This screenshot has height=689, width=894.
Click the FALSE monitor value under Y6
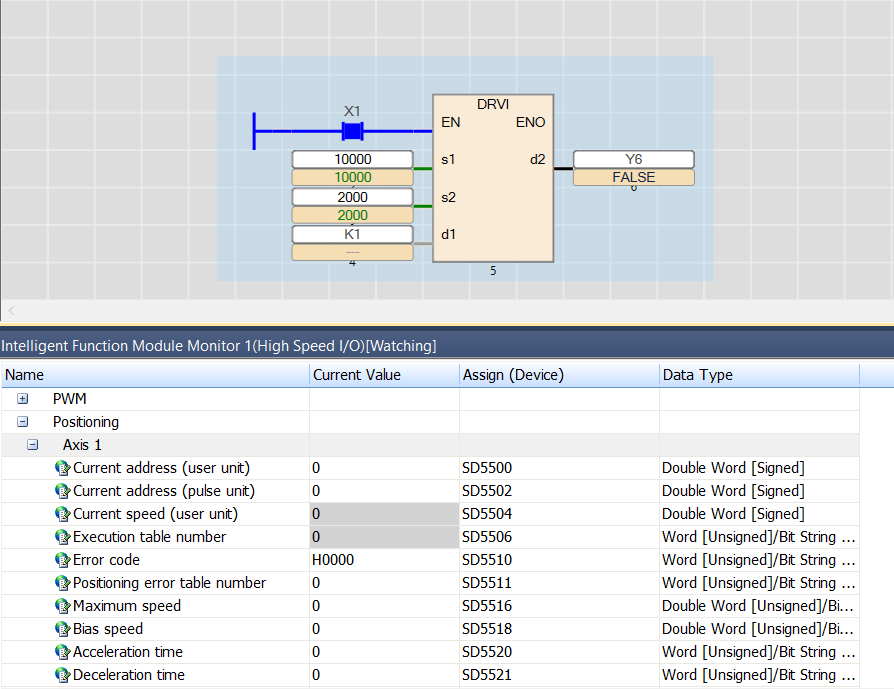(633, 177)
